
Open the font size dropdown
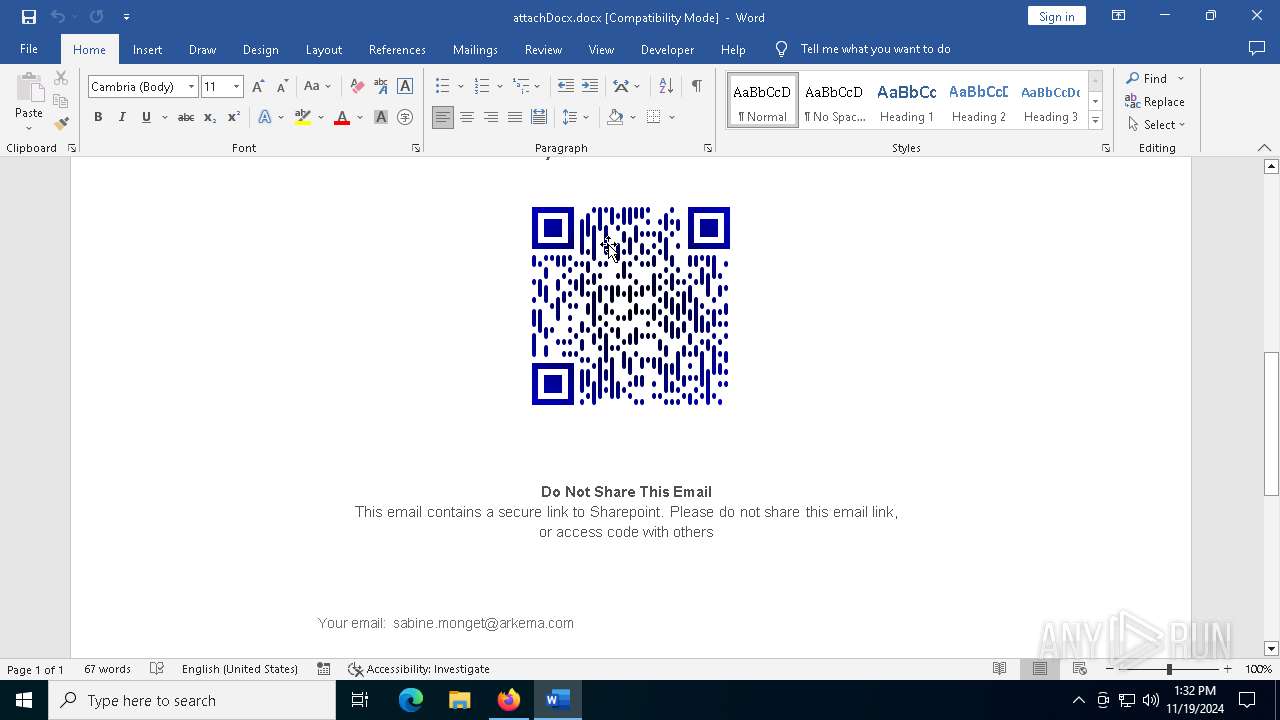(237, 87)
